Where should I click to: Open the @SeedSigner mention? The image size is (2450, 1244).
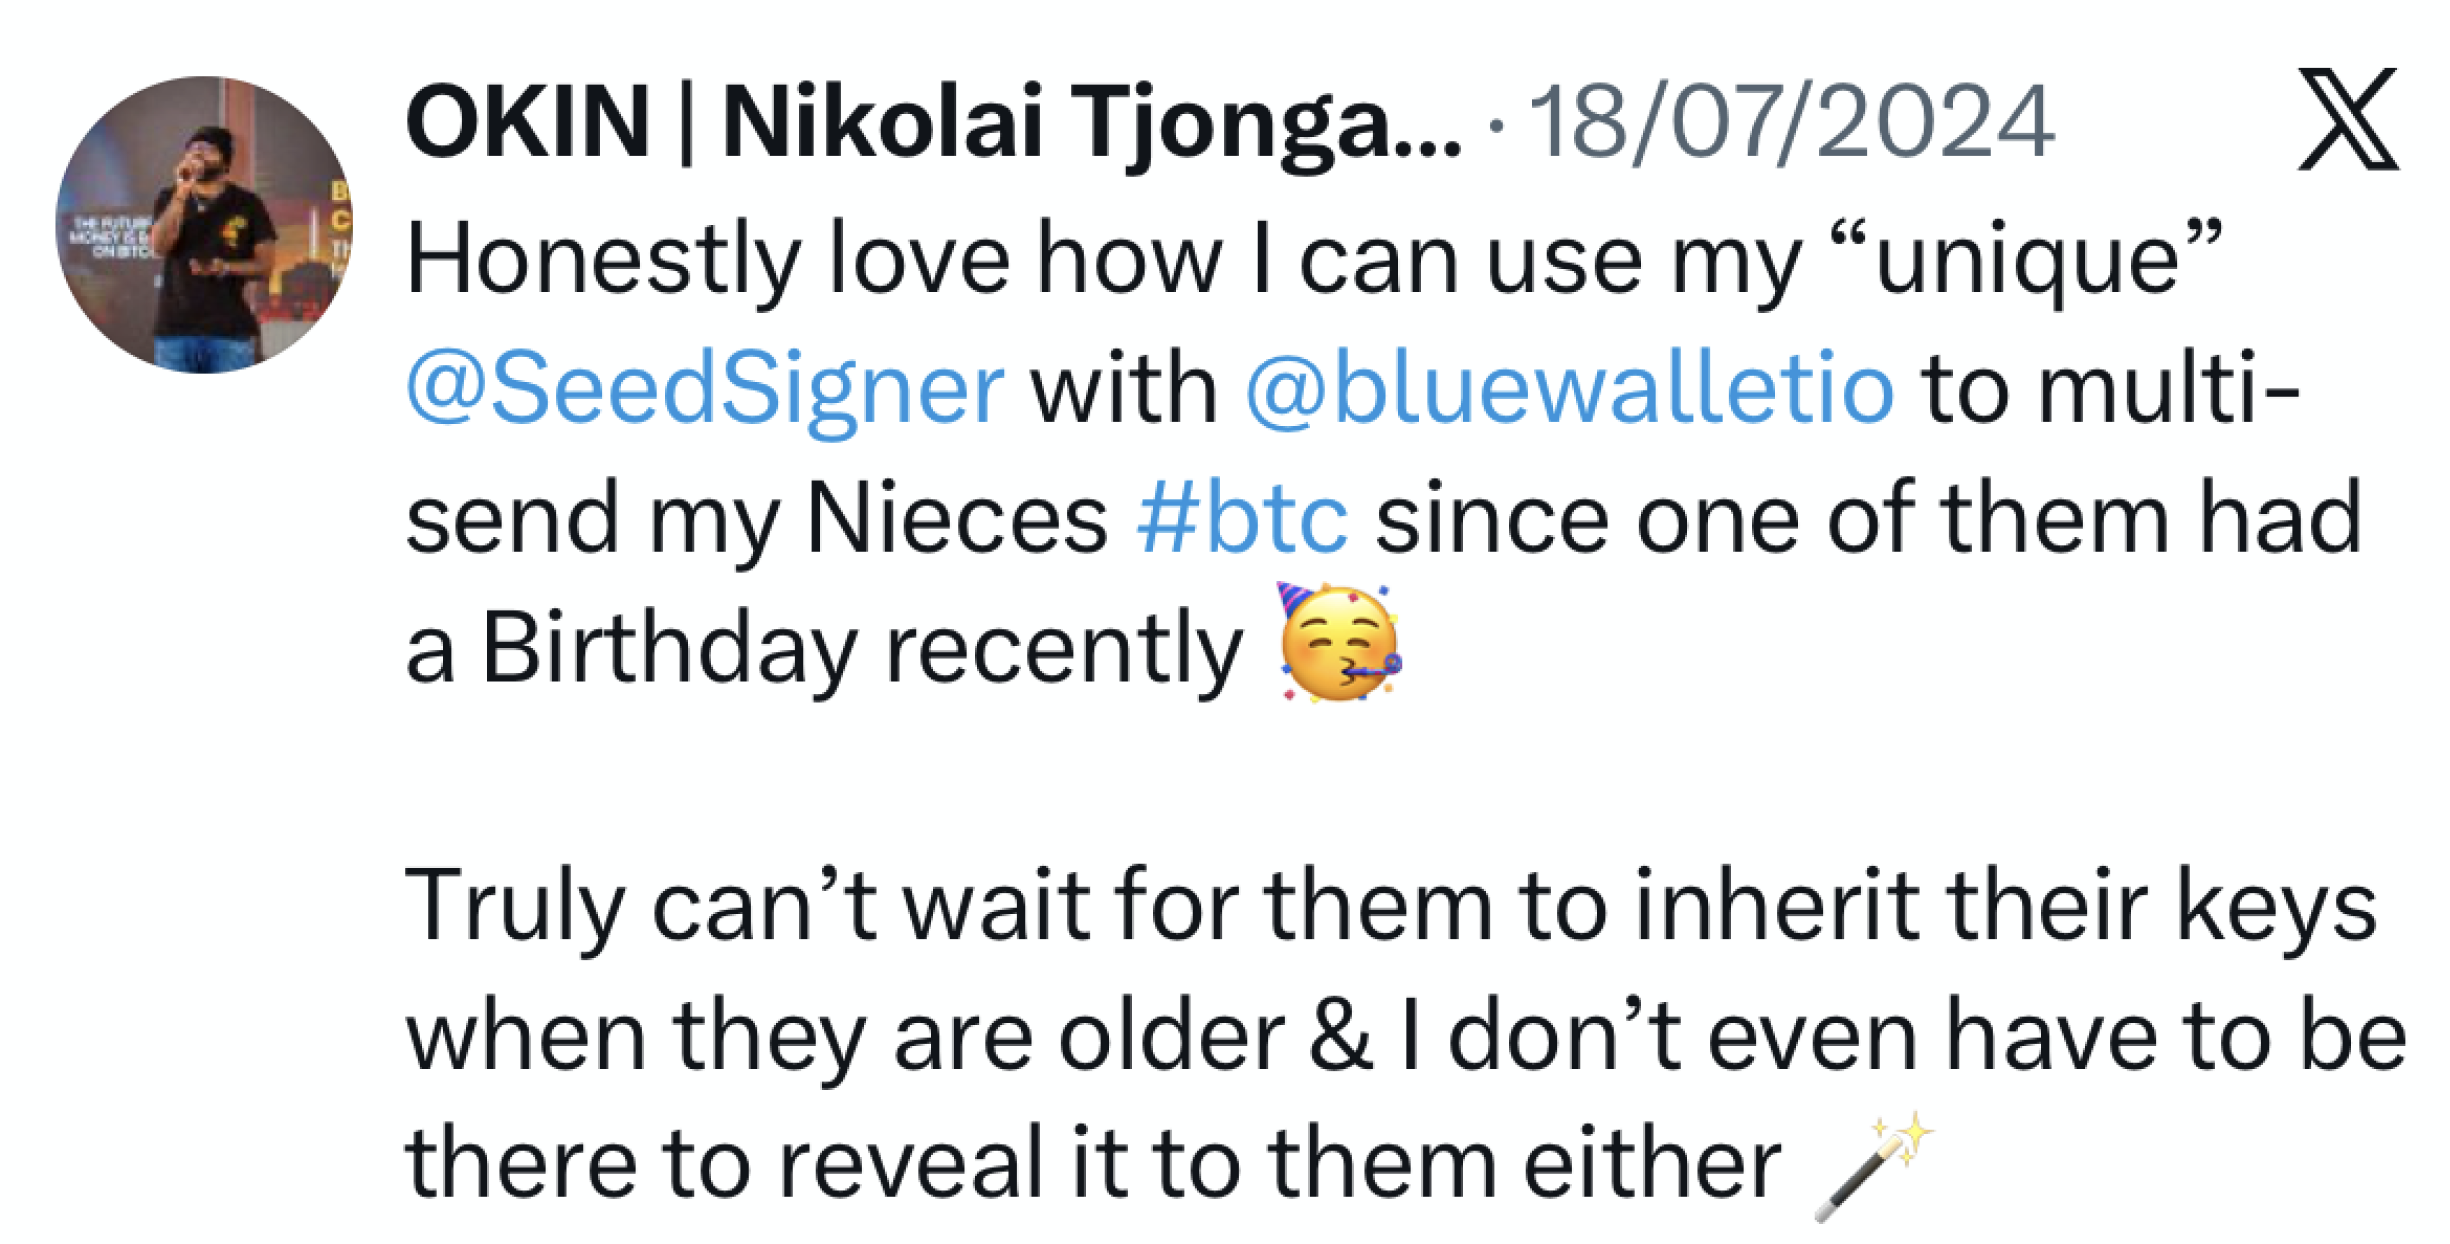coord(704,390)
